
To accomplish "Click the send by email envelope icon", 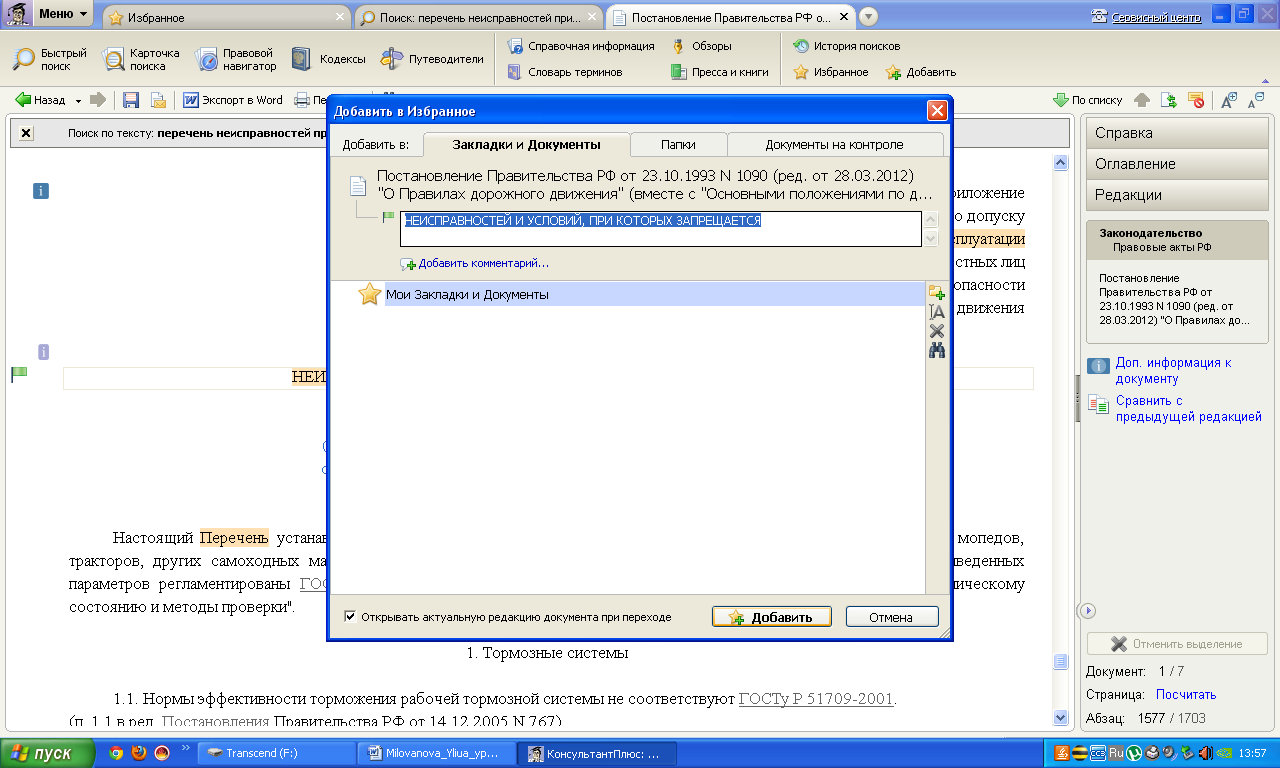I will click(158, 100).
